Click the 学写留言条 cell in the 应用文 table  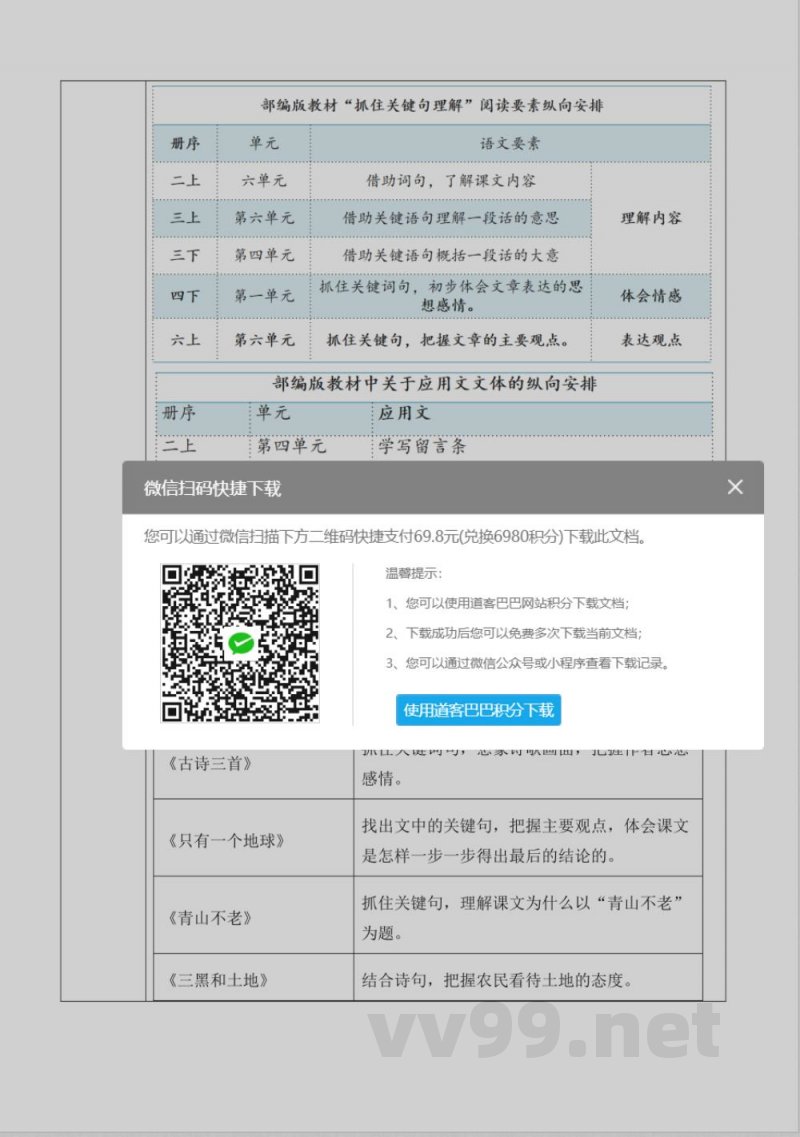coord(420,448)
